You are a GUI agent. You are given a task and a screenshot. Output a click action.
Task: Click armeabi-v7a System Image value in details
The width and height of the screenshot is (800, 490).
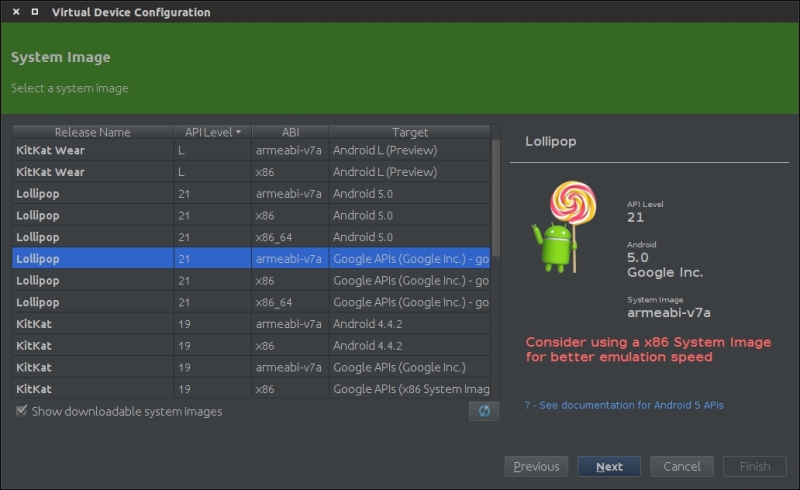coord(668,313)
